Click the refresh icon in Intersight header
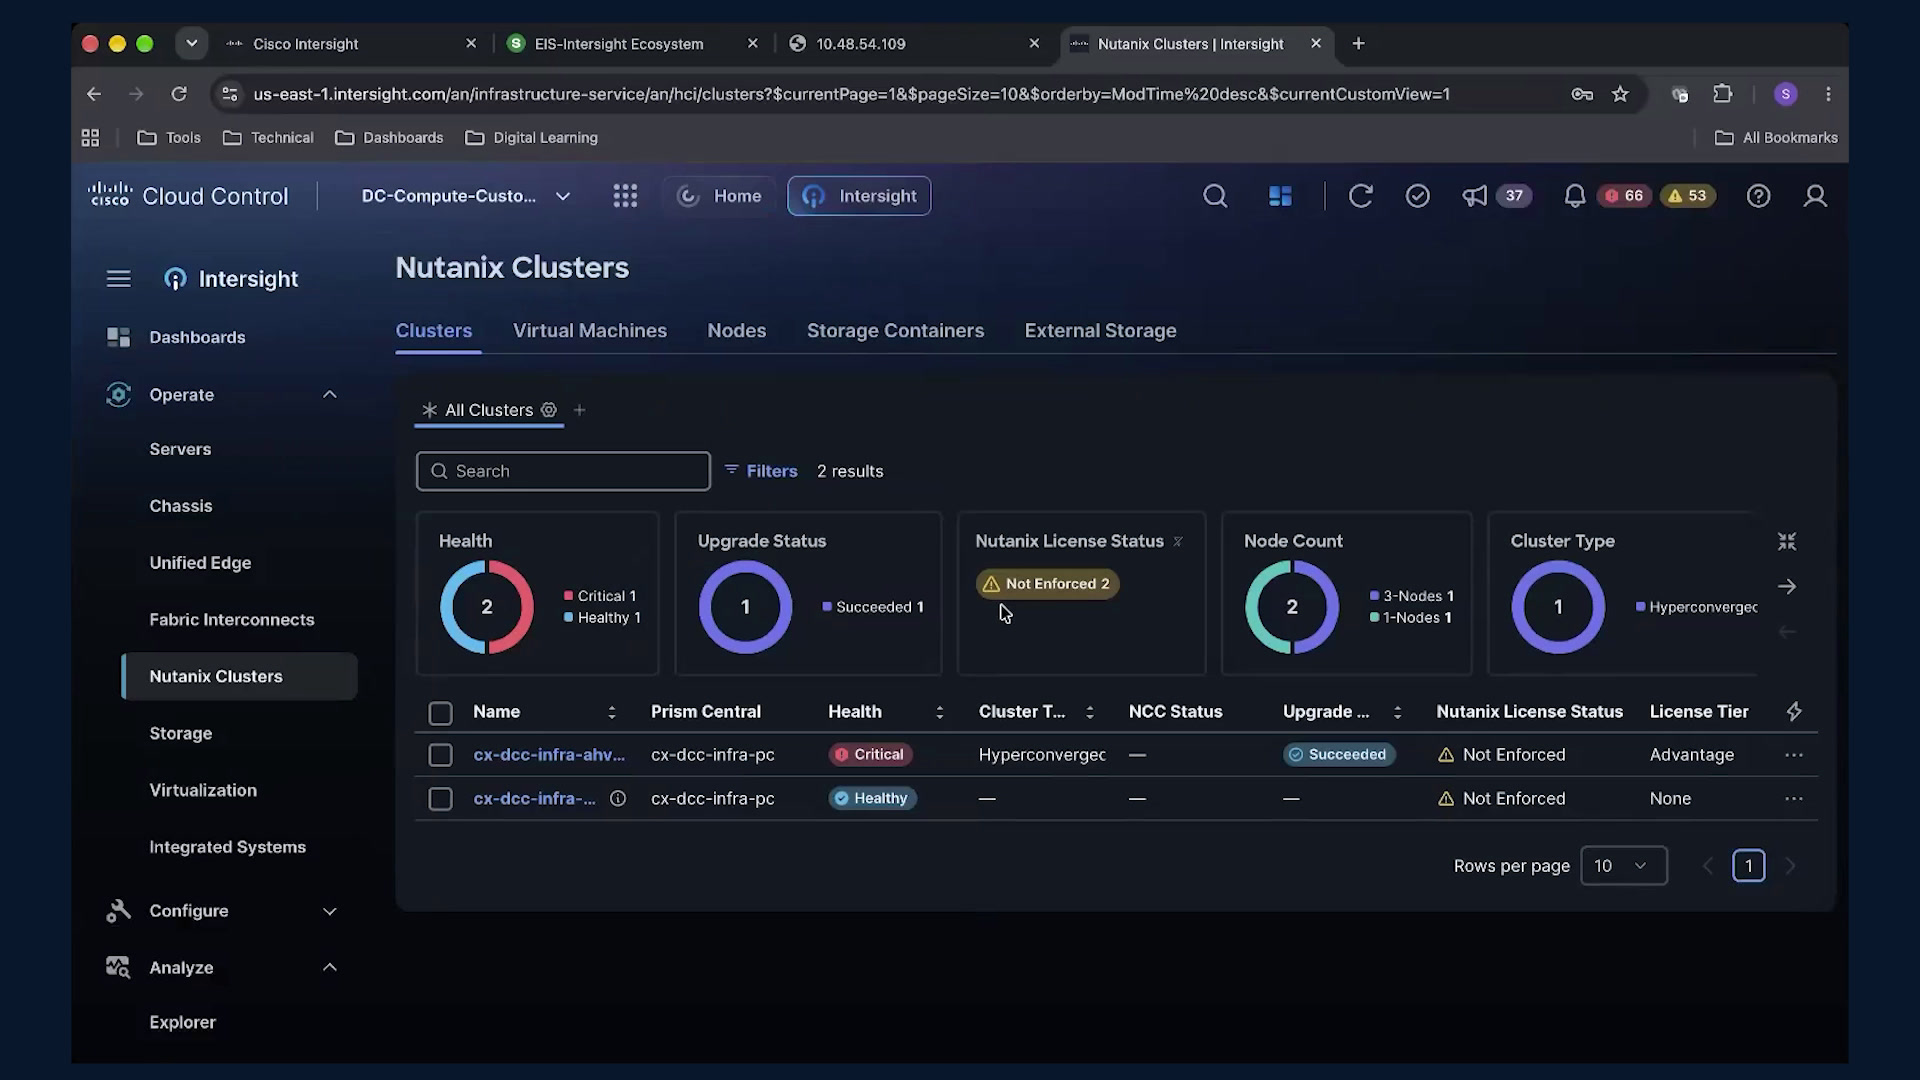This screenshot has width=1920, height=1080. [1360, 196]
